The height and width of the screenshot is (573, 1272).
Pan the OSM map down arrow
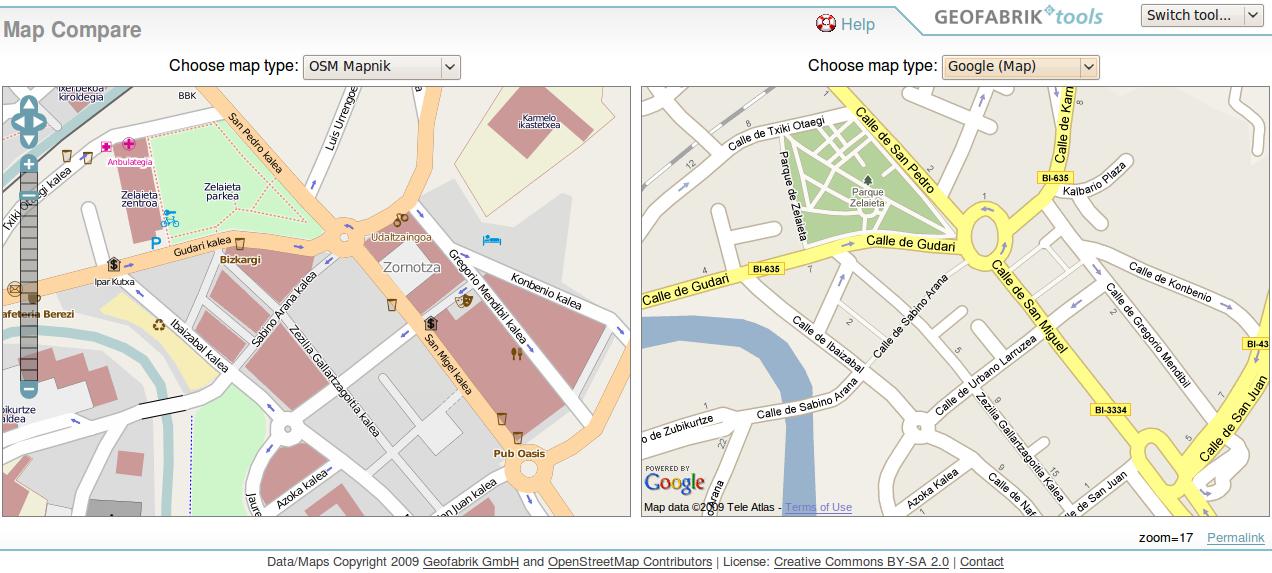pyautogui.click(x=28, y=141)
